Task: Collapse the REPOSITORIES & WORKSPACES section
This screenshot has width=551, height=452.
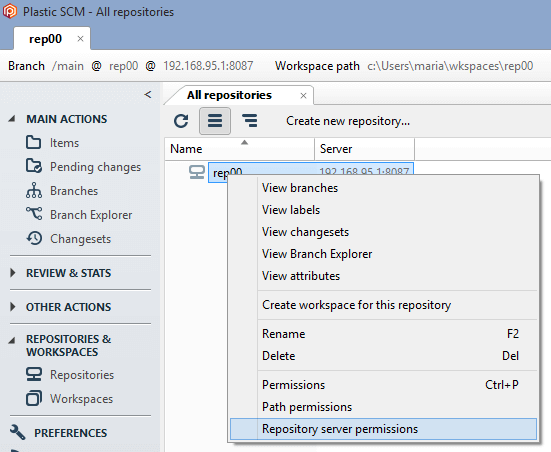Action: (x=12, y=340)
